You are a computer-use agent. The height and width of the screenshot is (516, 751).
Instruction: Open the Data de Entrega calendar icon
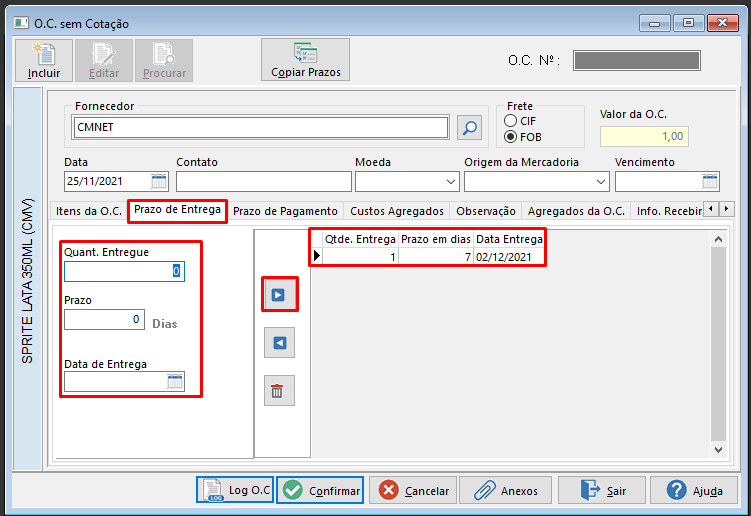tap(175, 382)
